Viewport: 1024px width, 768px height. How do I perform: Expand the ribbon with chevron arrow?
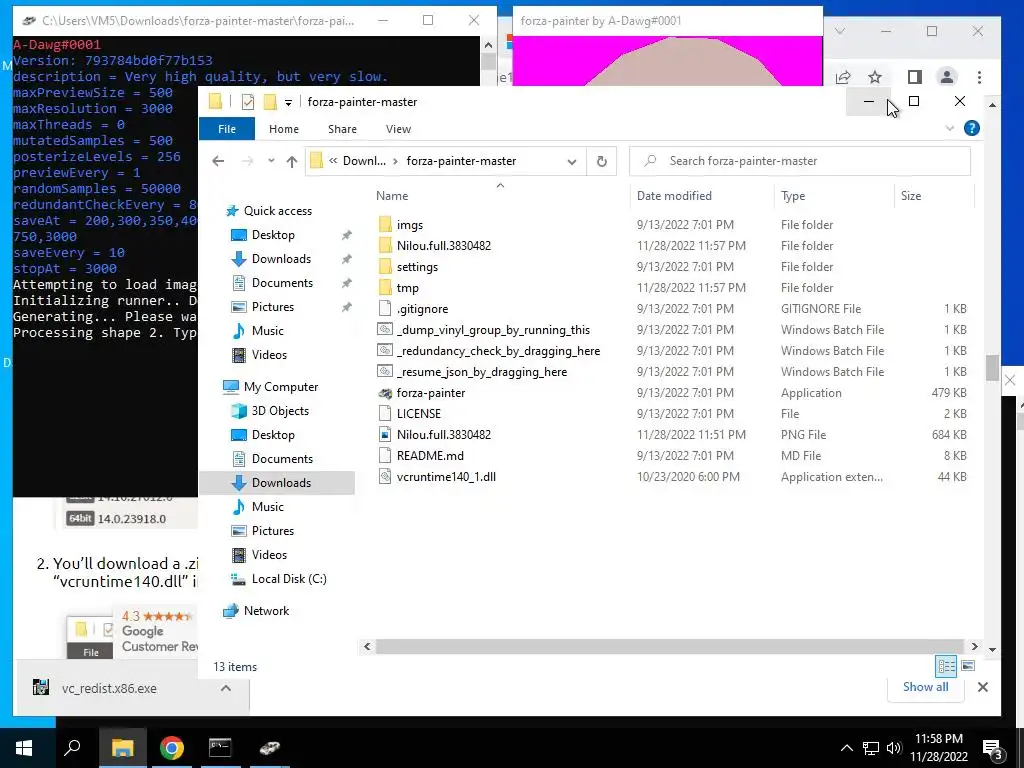click(x=950, y=128)
